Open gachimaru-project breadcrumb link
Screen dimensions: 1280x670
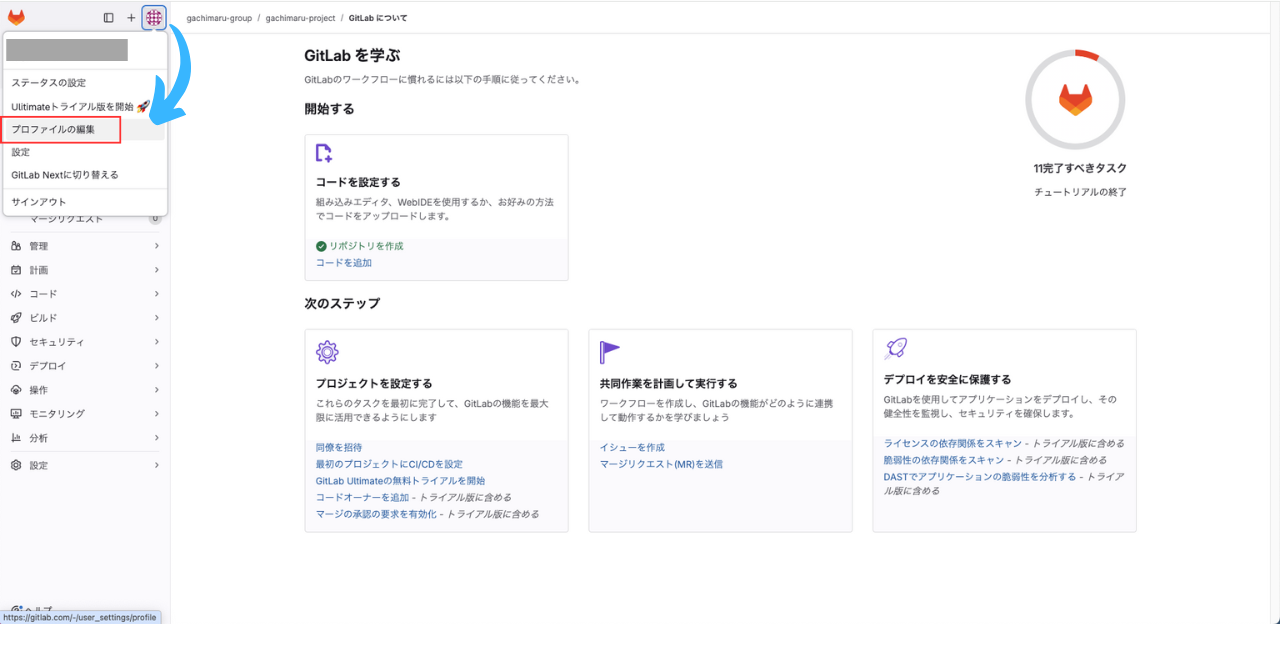(x=300, y=18)
